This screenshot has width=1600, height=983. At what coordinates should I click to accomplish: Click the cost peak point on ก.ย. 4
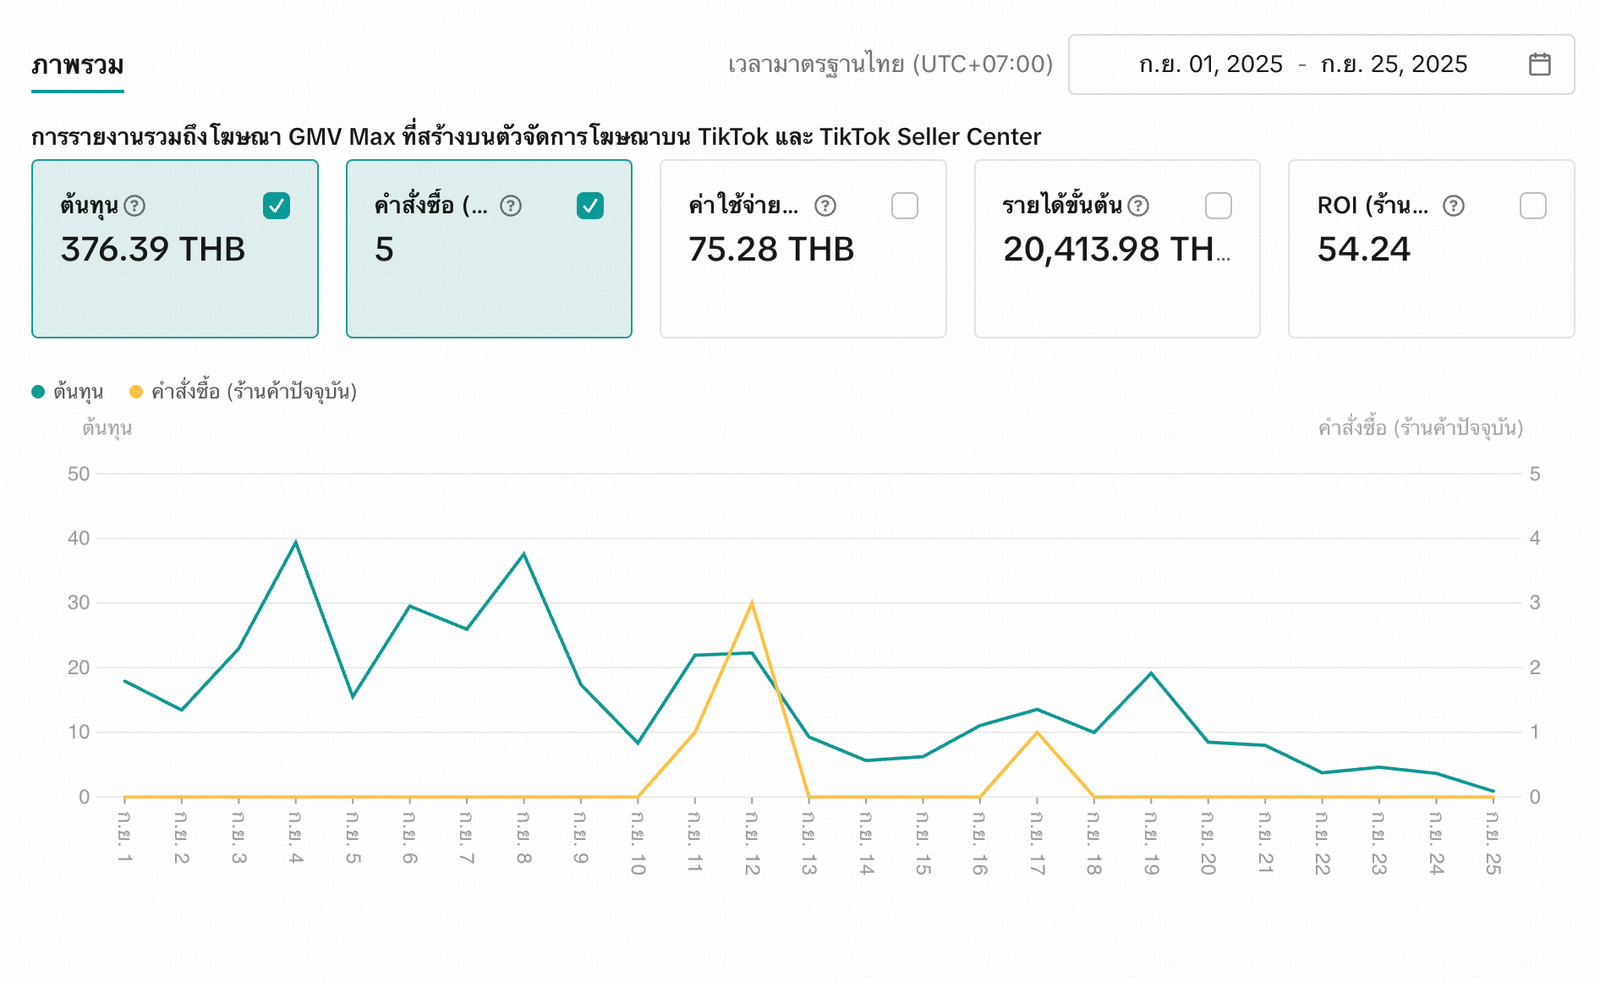click(295, 542)
